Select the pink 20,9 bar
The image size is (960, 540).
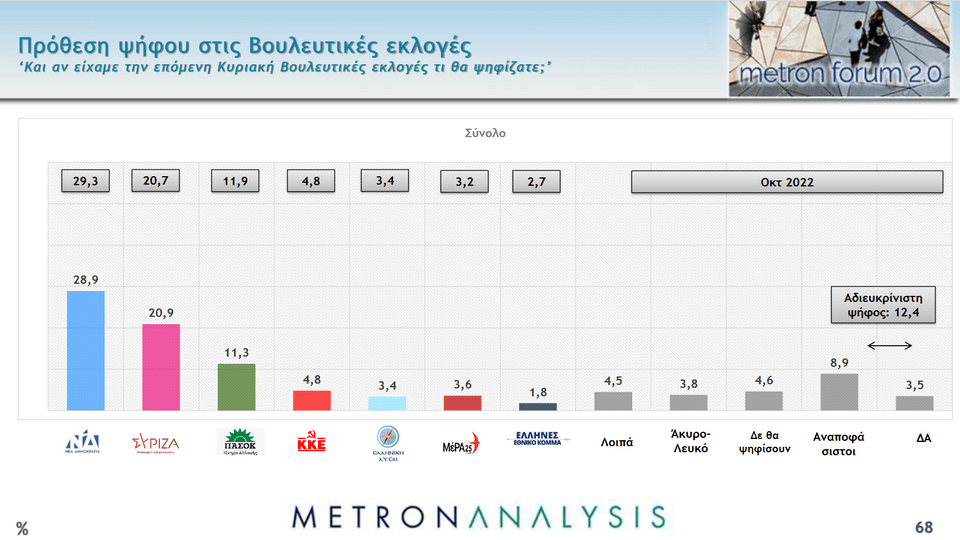coord(161,367)
